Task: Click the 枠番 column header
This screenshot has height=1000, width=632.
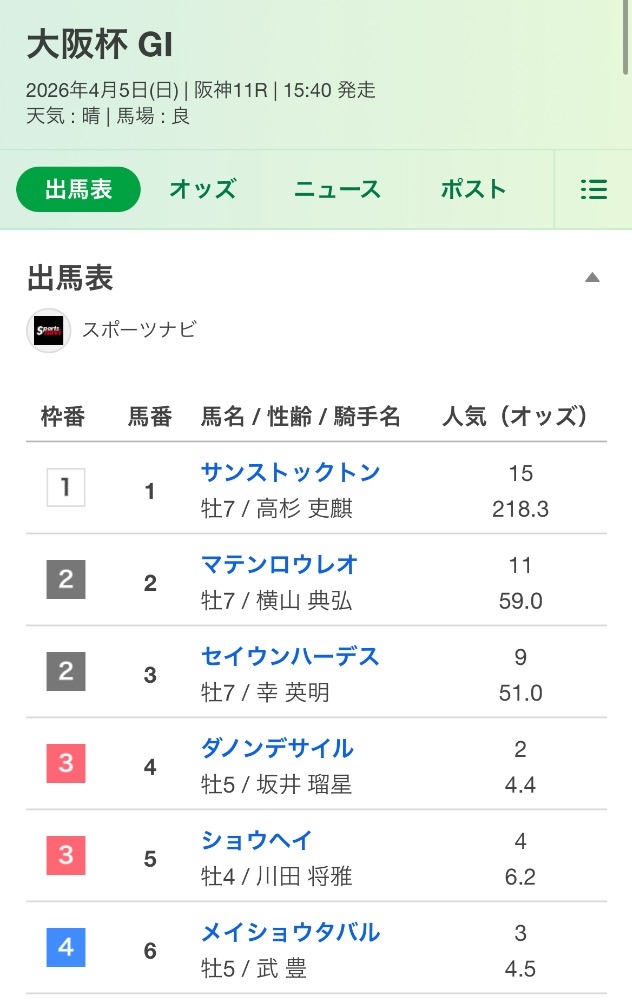Action: tap(63, 417)
